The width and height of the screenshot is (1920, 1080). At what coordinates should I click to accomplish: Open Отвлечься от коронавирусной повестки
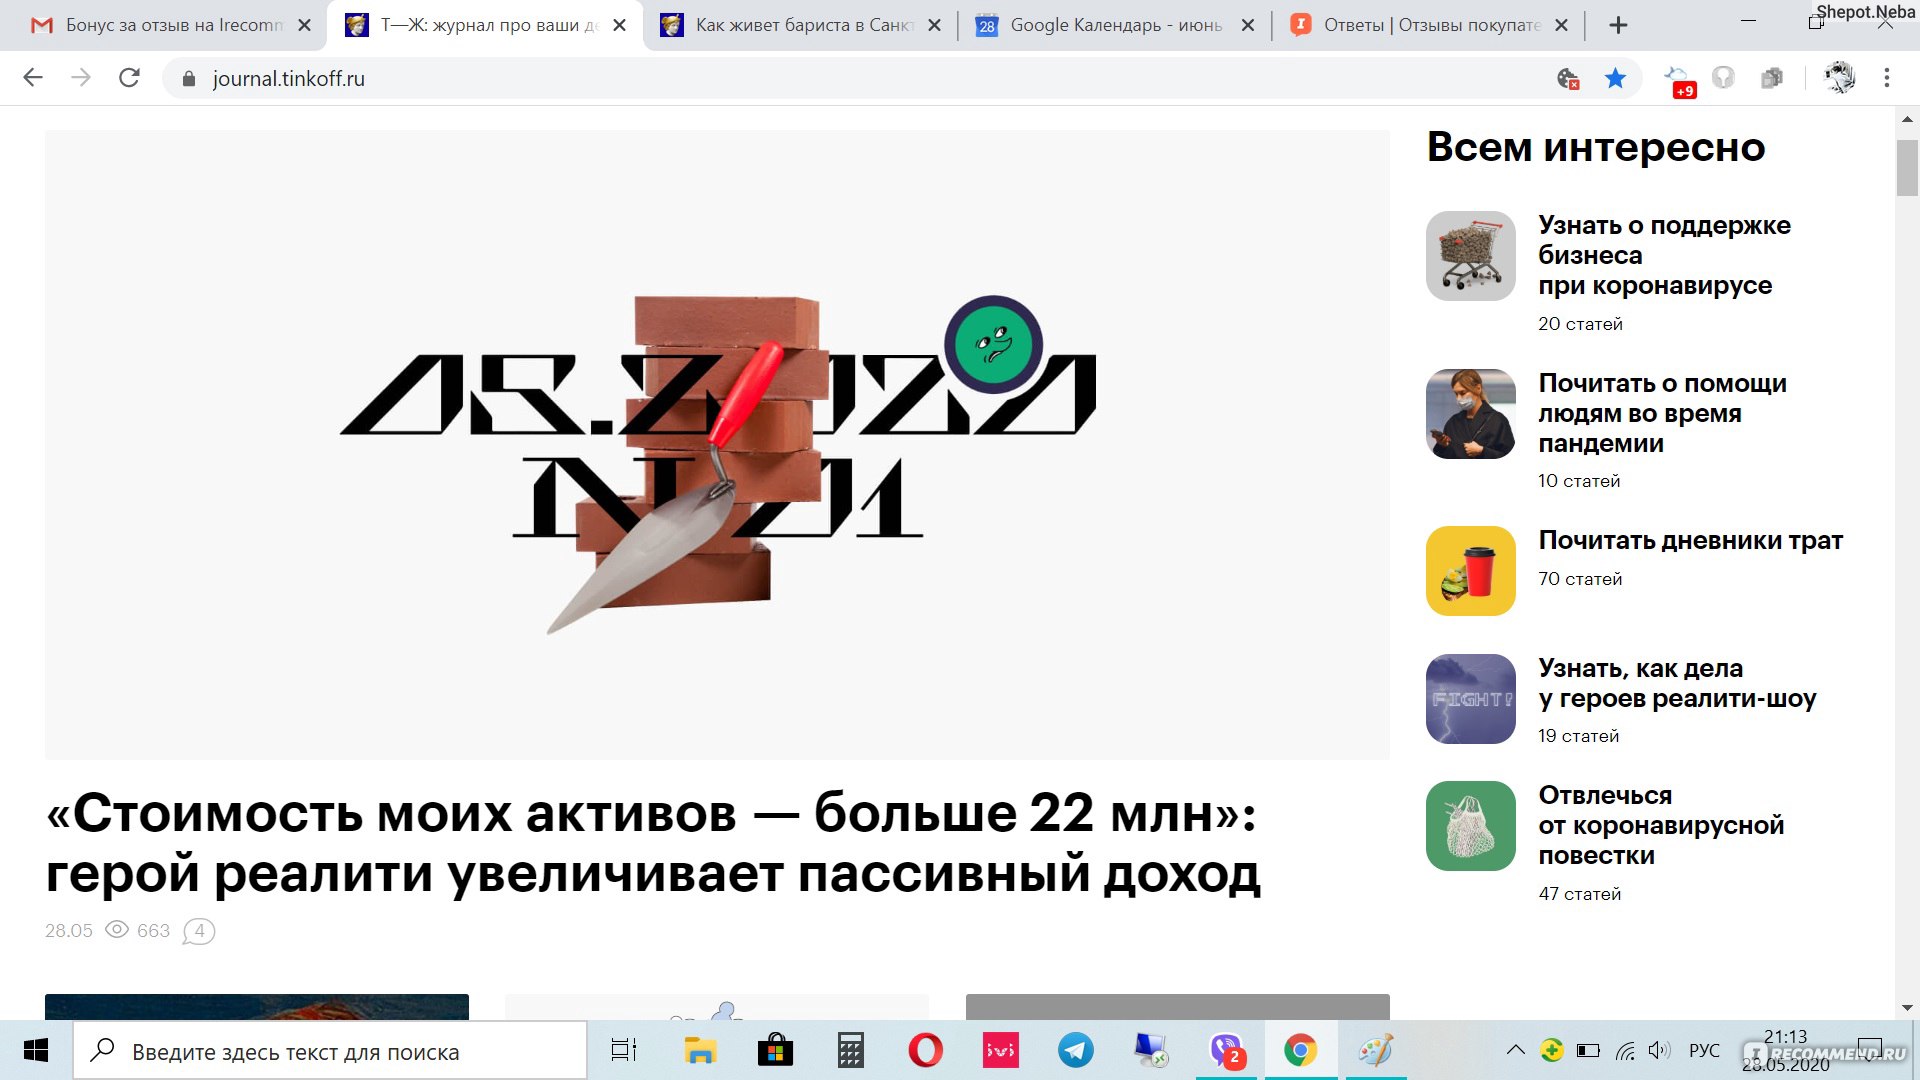pyautogui.click(x=1661, y=825)
